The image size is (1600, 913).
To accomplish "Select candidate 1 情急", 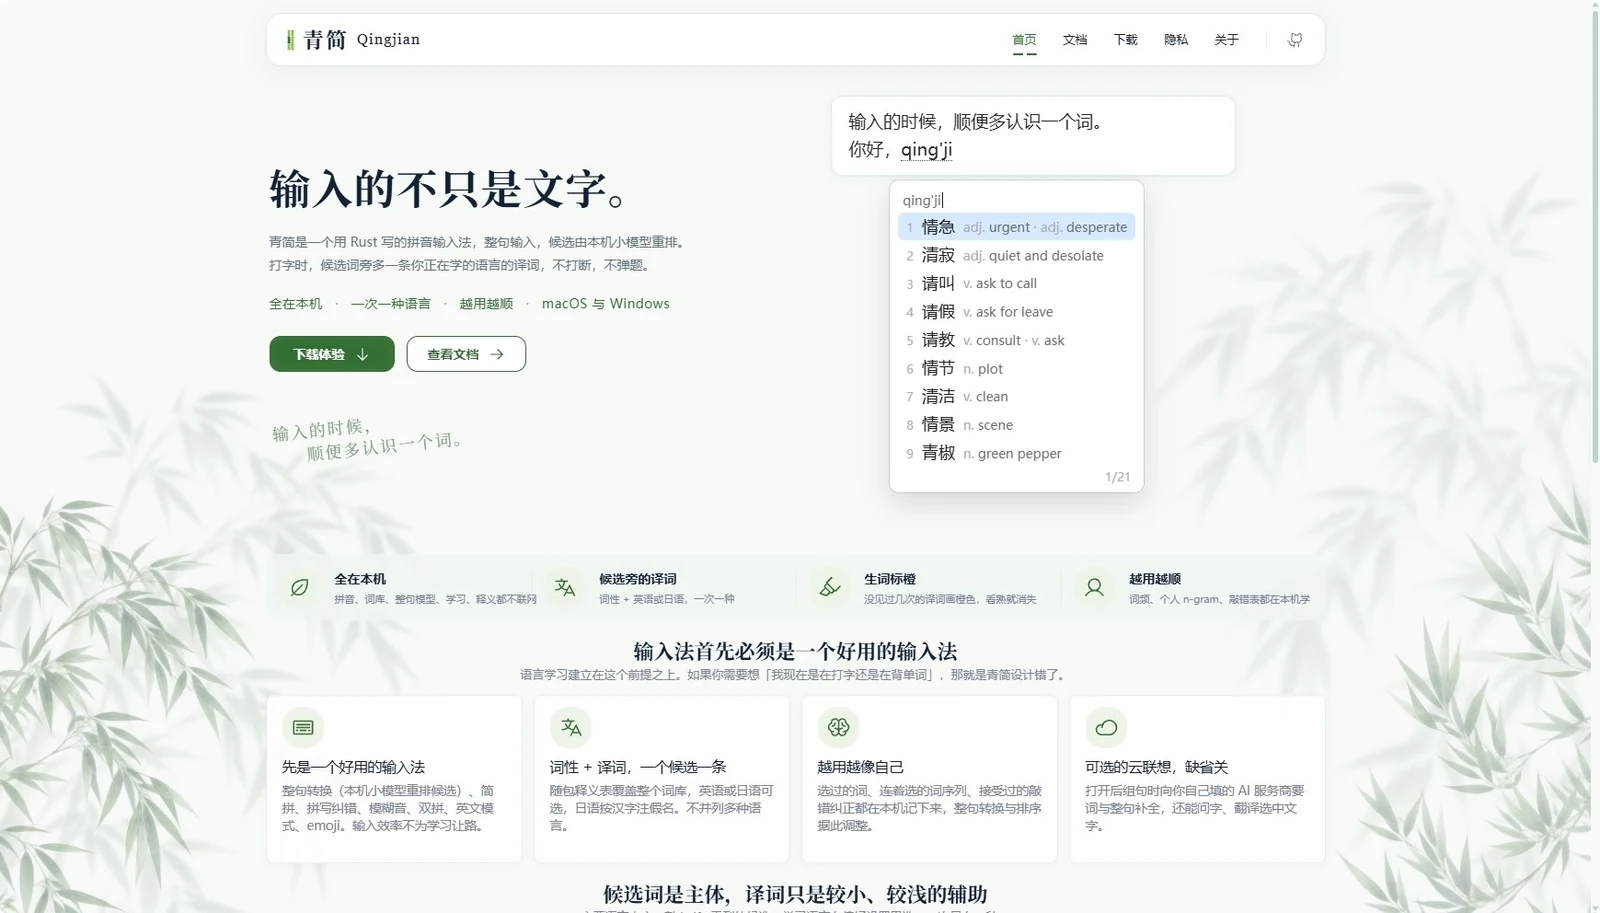I will point(1016,227).
